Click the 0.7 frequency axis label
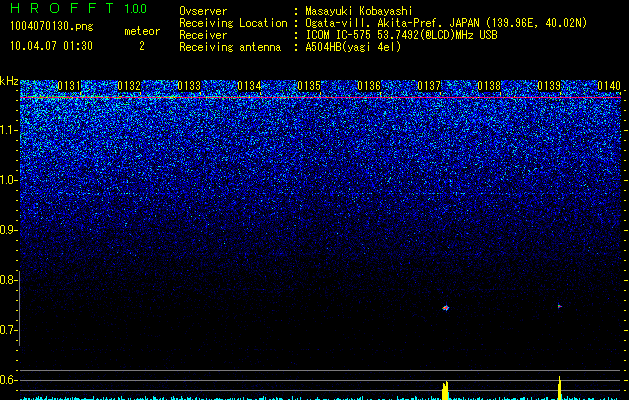 9,330
